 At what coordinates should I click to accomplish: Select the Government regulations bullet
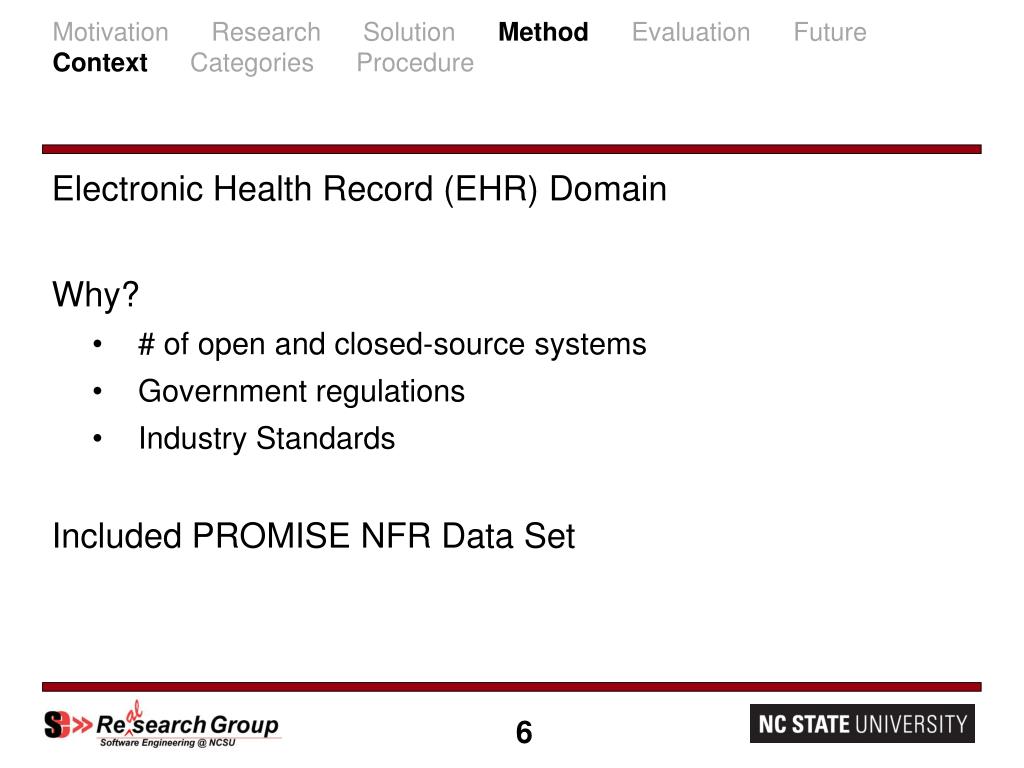pos(301,392)
